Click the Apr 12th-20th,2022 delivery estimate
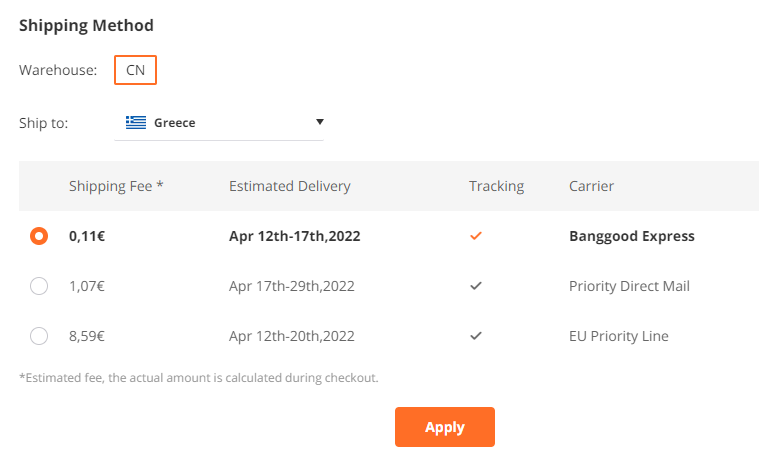759x457 pixels. pyautogui.click(x=292, y=336)
